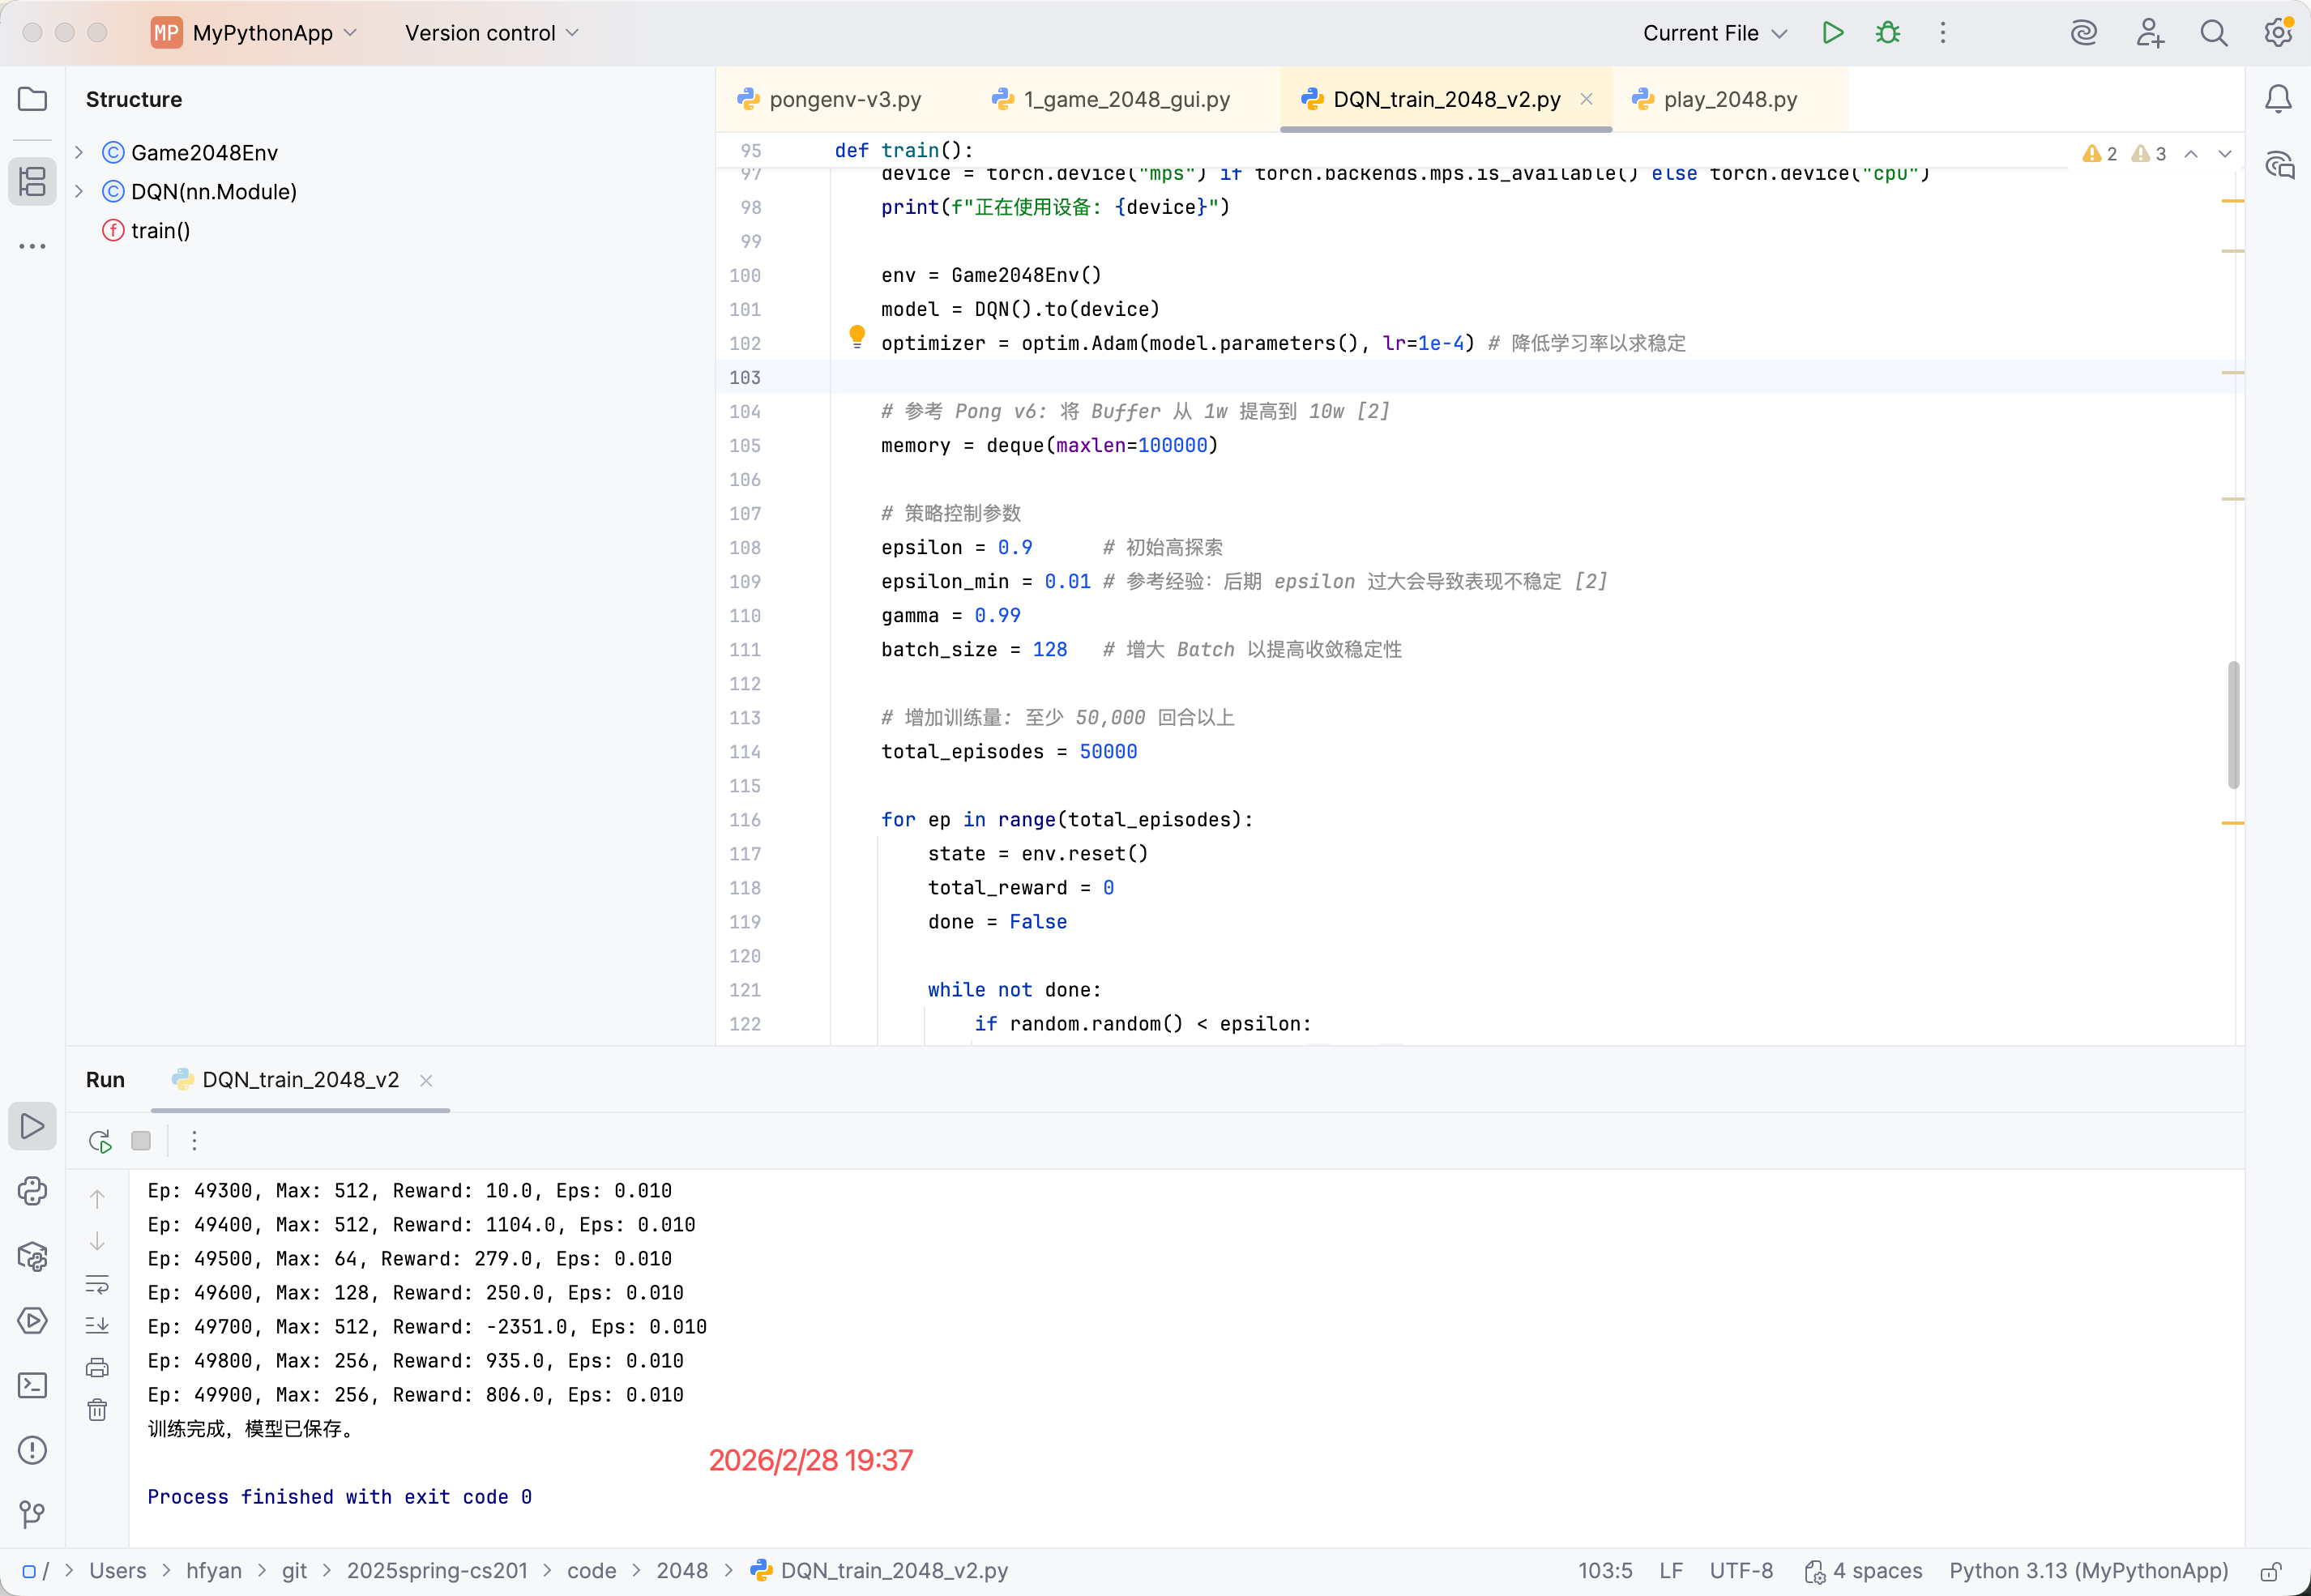
Task: Click the LF line separator in the status bar
Action: click(1671, 1571)
